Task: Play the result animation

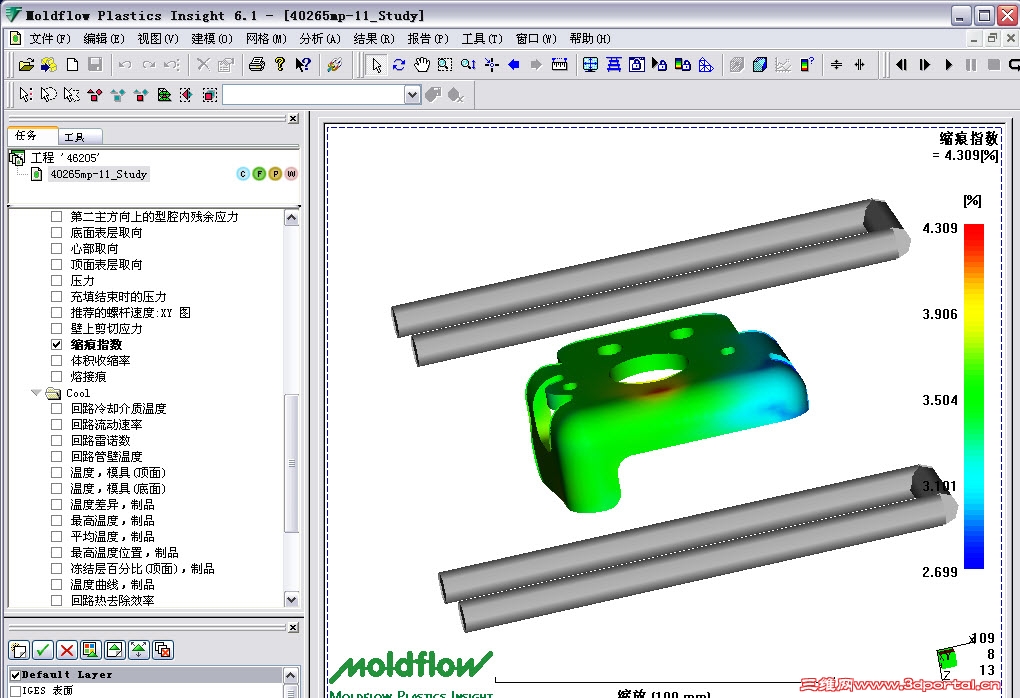Action: 948,64
